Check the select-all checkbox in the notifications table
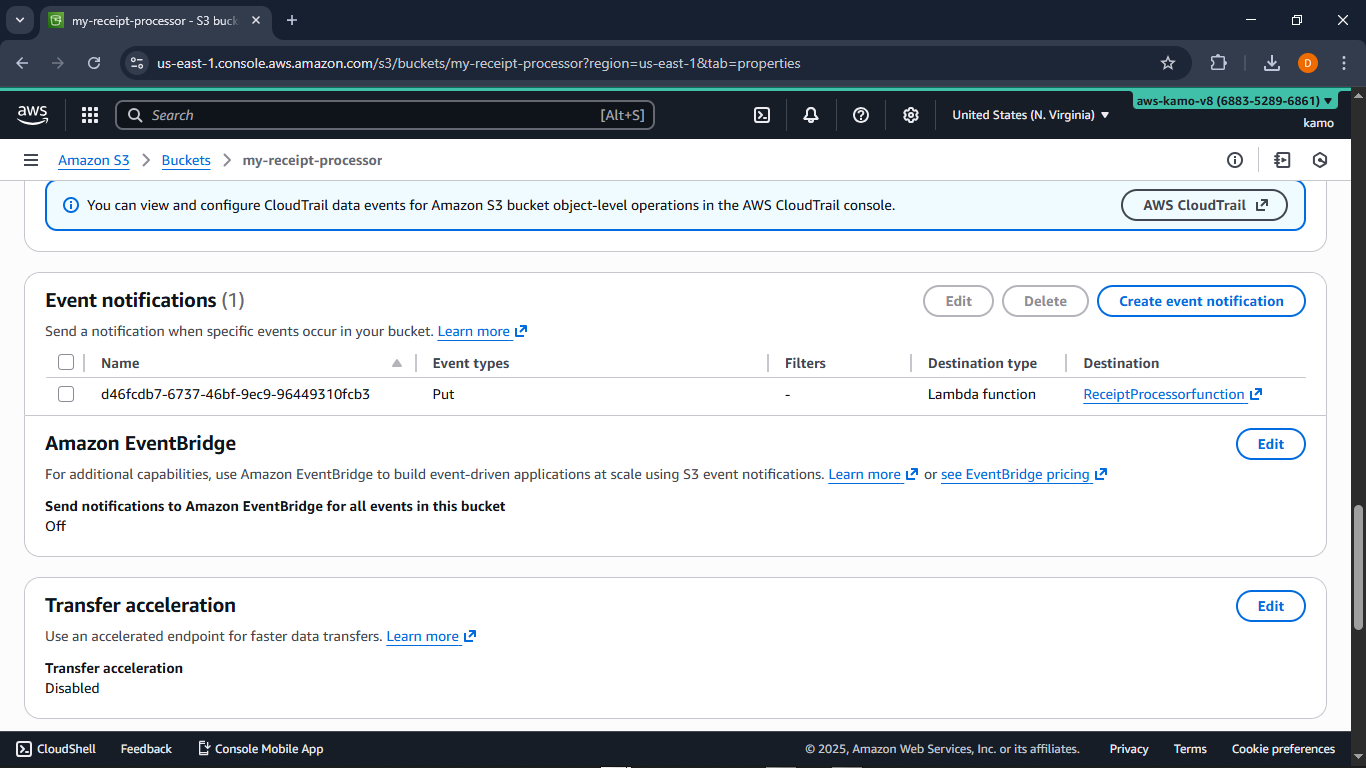 tap(66, 362)
